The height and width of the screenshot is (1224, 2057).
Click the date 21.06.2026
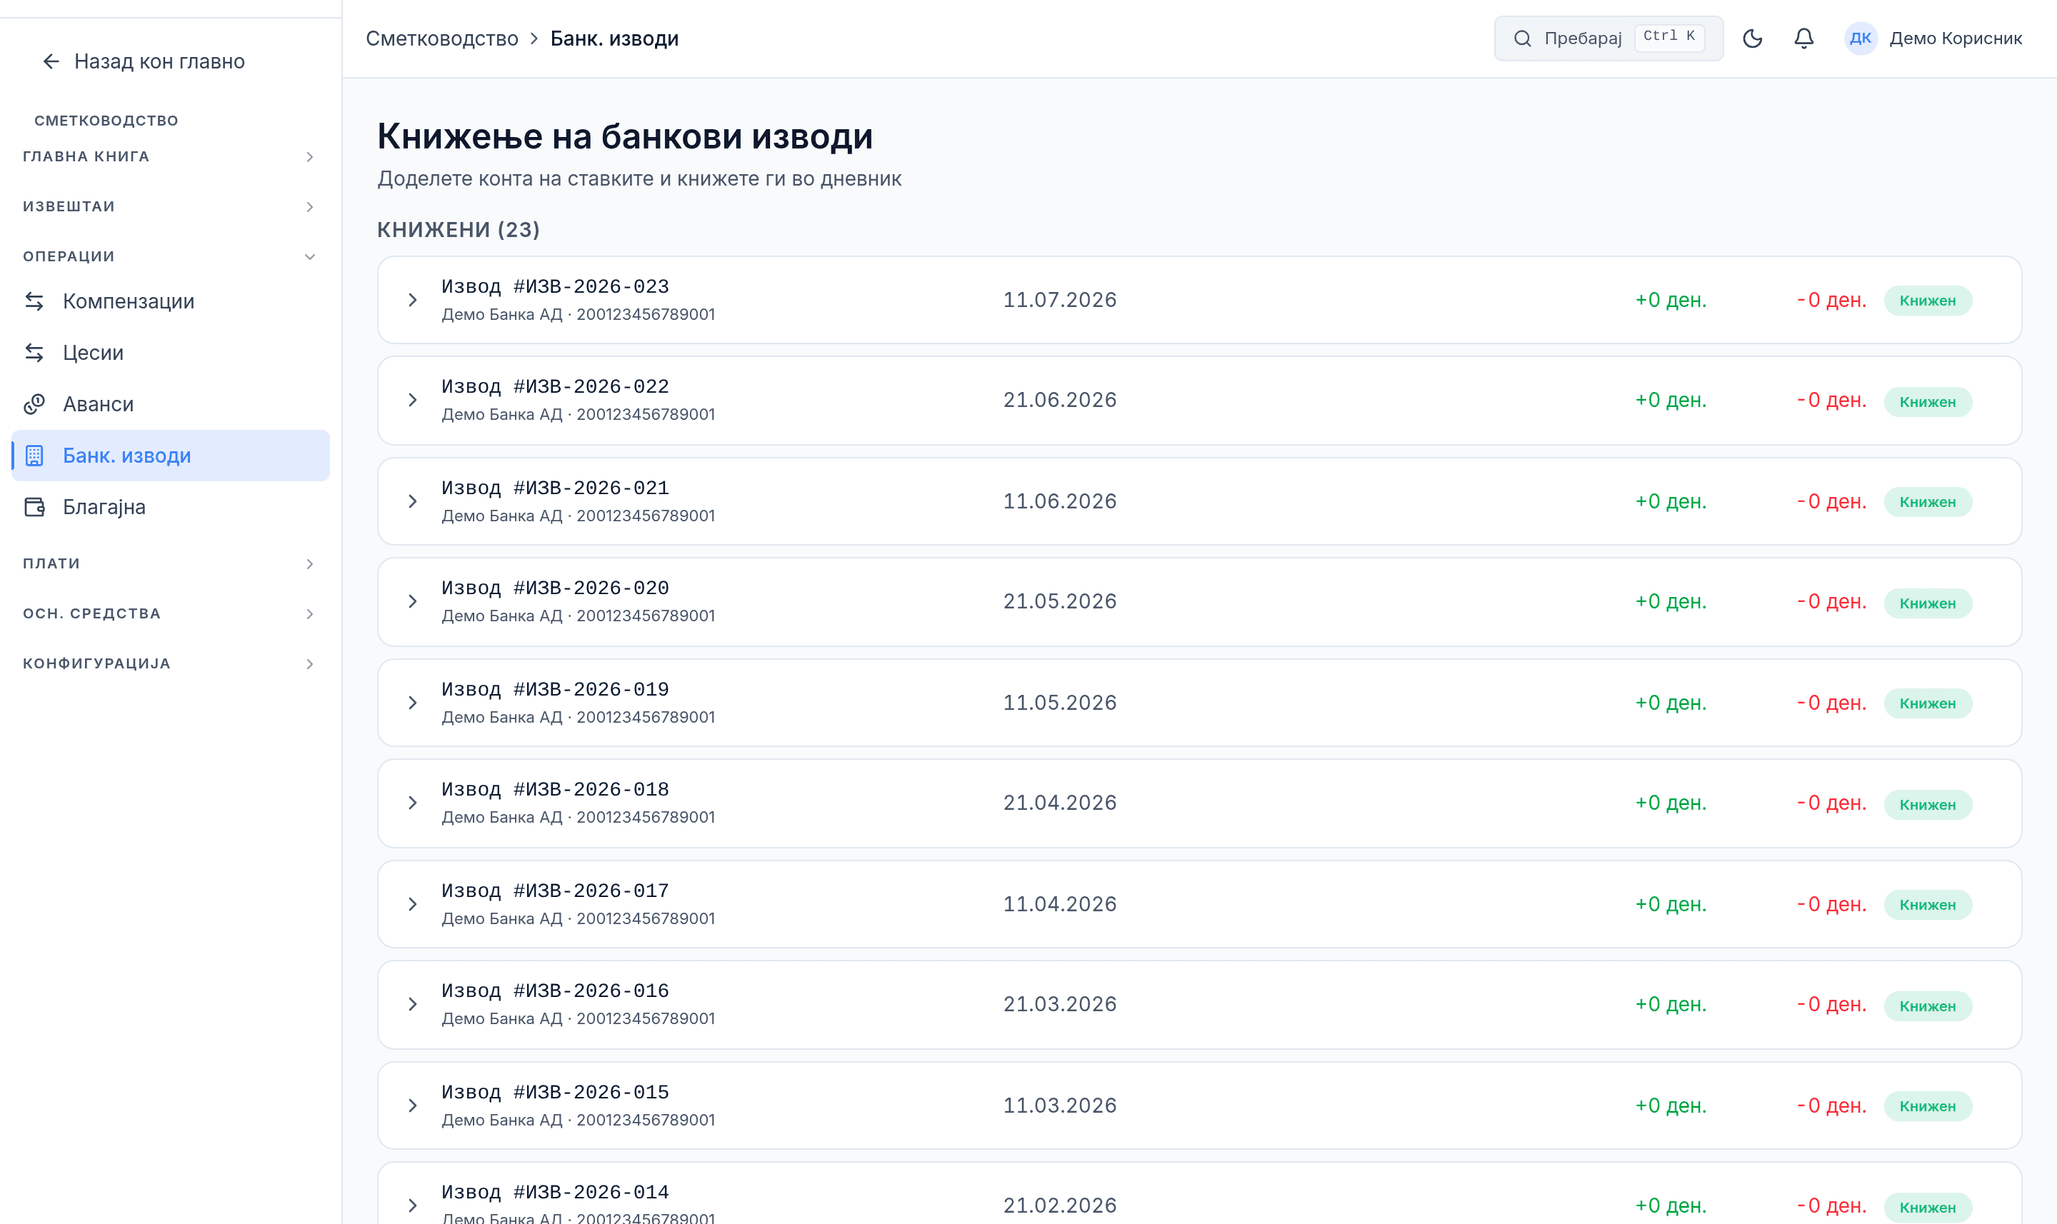pos(1059,400)
